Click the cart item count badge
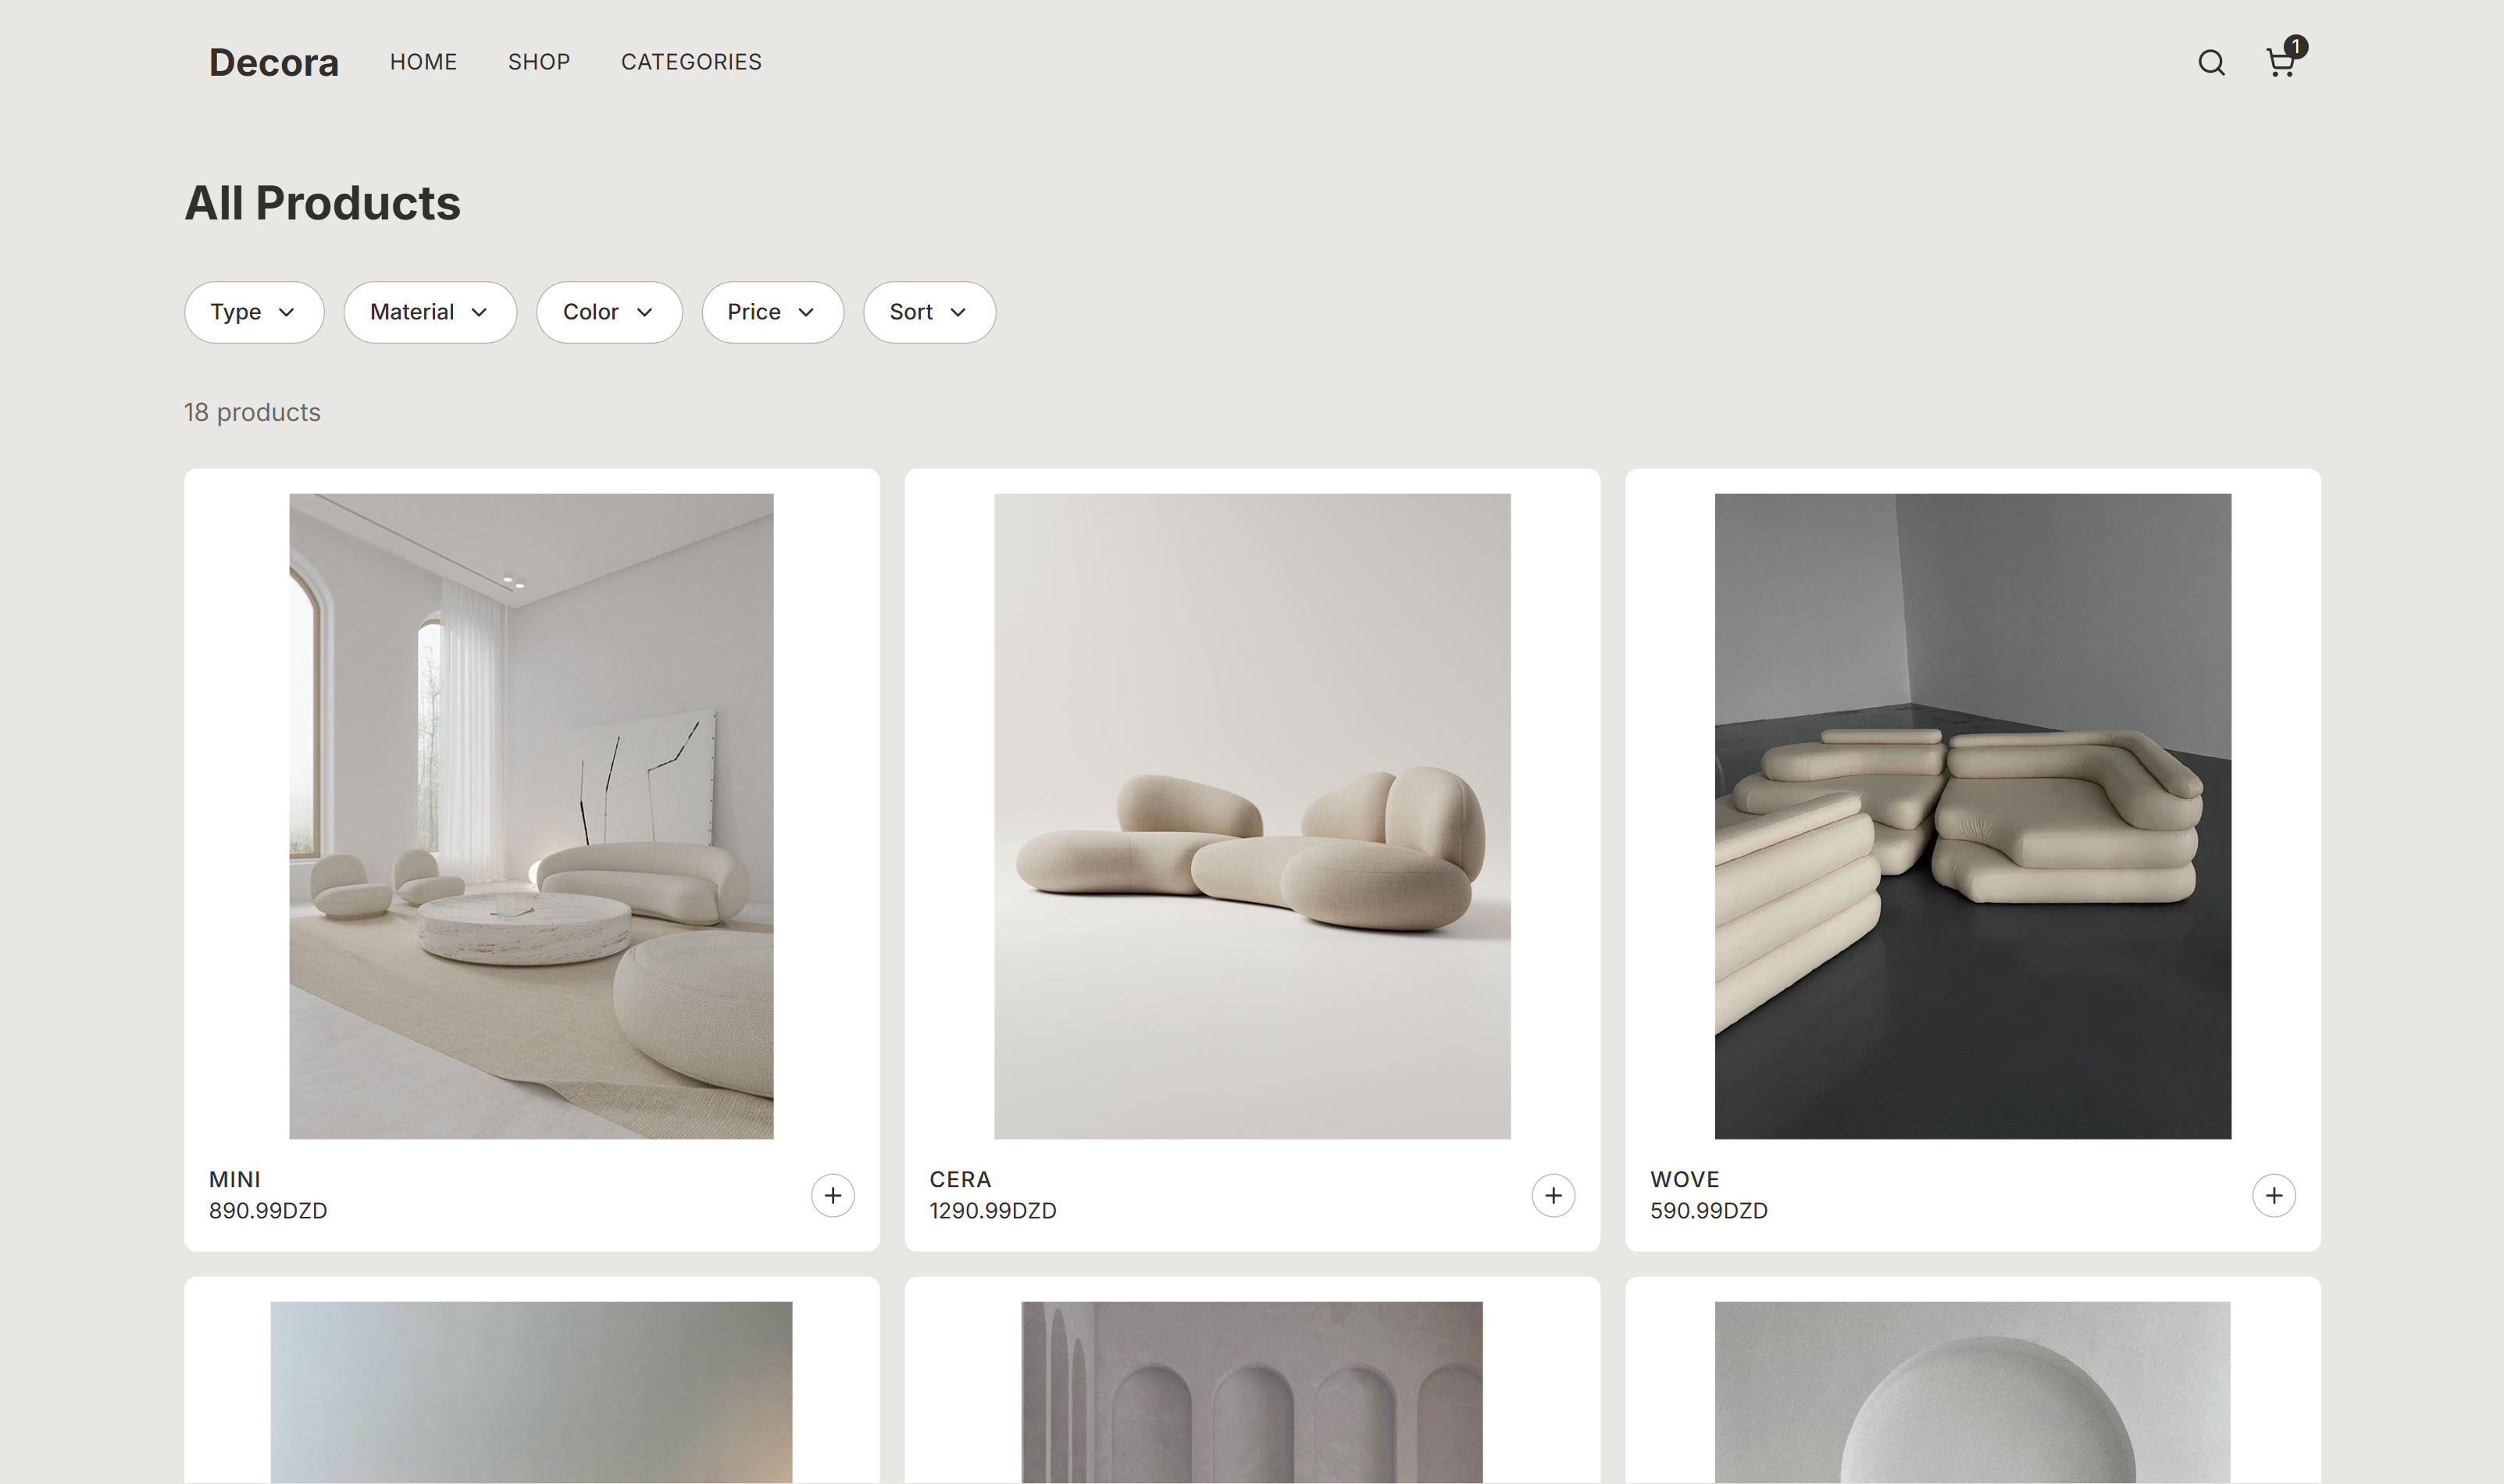Viewport: 2504px width, 1484px height. (x=2296, y=46)
